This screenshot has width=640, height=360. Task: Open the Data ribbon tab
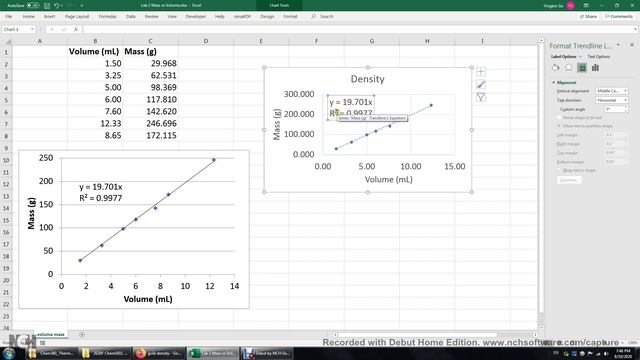pyautogui.click(x=131, y=16)
